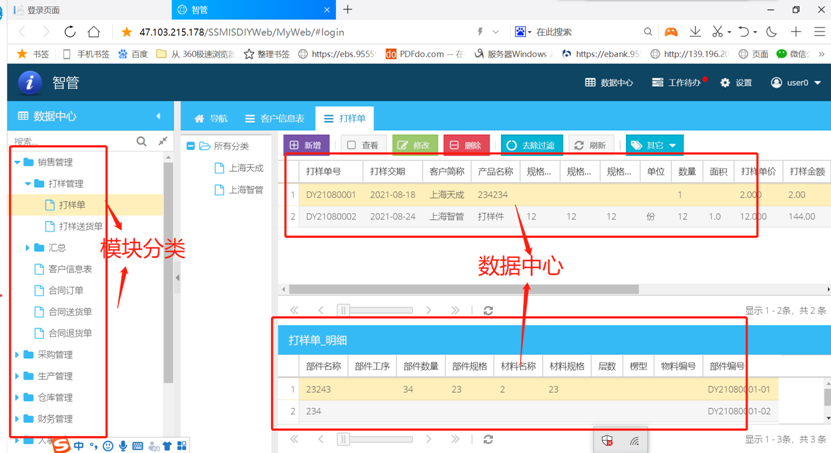Expand the 仓库管理 folder
This screenshot has width=831, height=453.
click(x=17, y=397)
